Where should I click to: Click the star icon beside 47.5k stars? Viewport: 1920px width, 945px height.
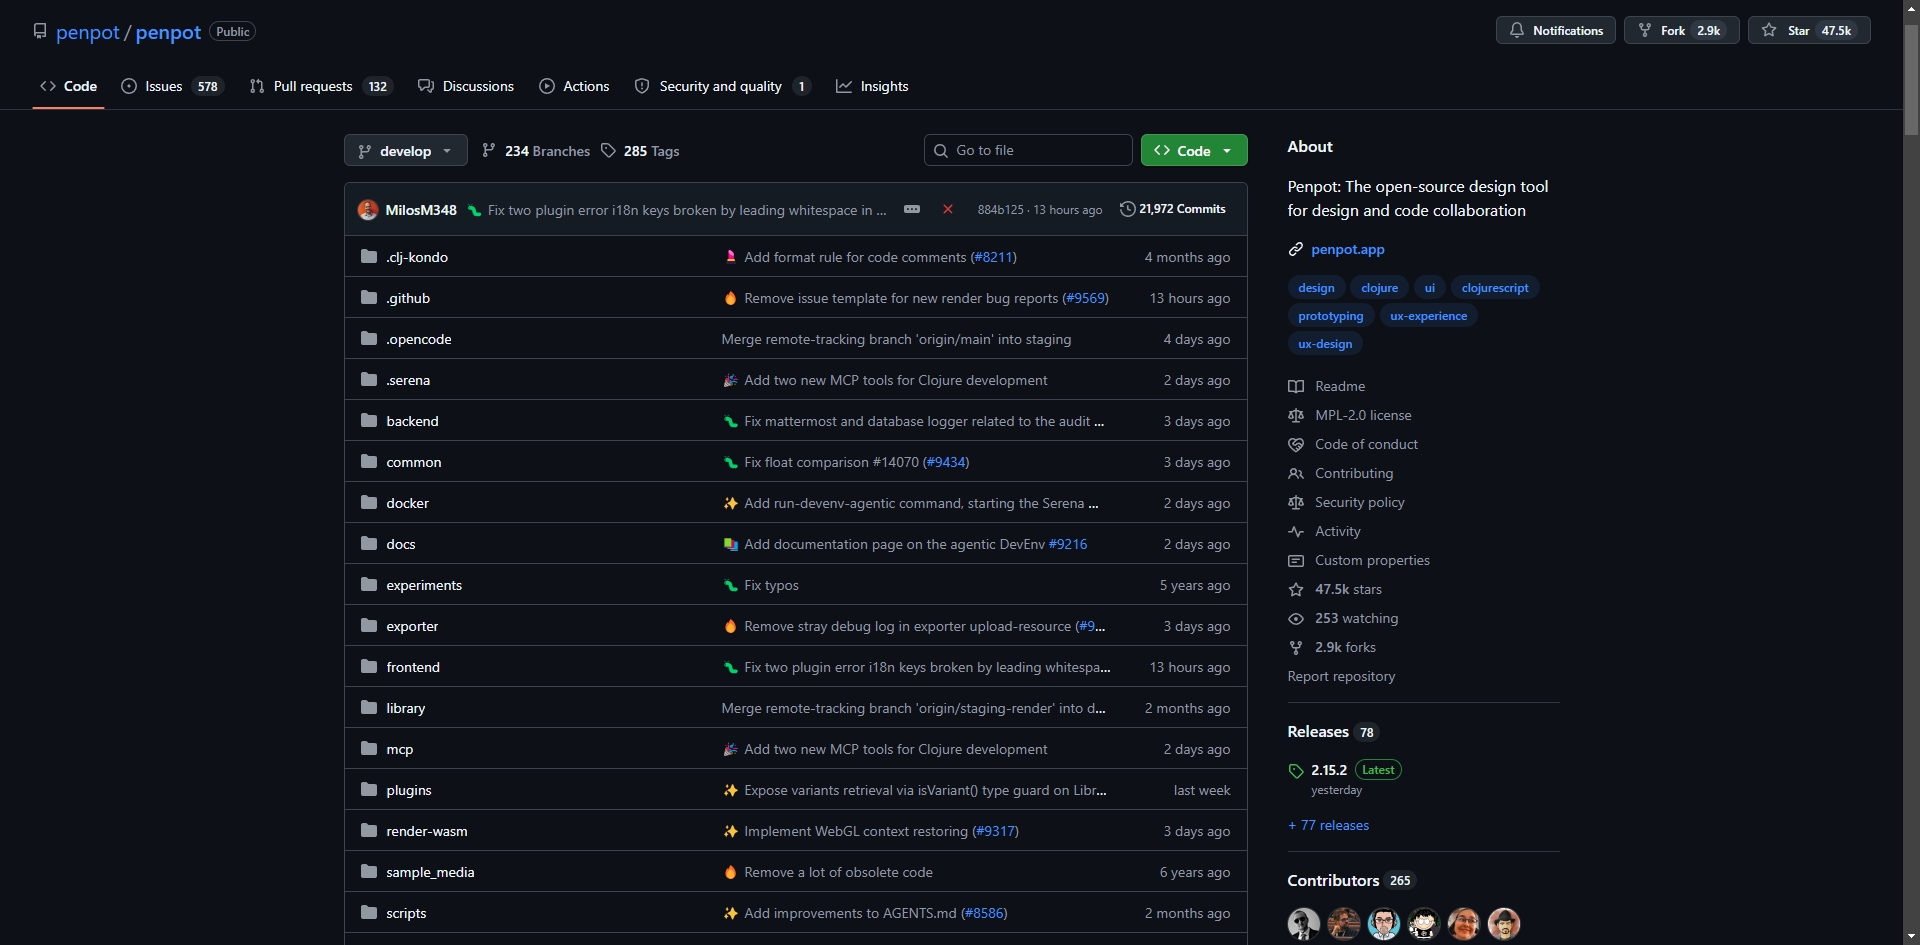click(1296, 590)
